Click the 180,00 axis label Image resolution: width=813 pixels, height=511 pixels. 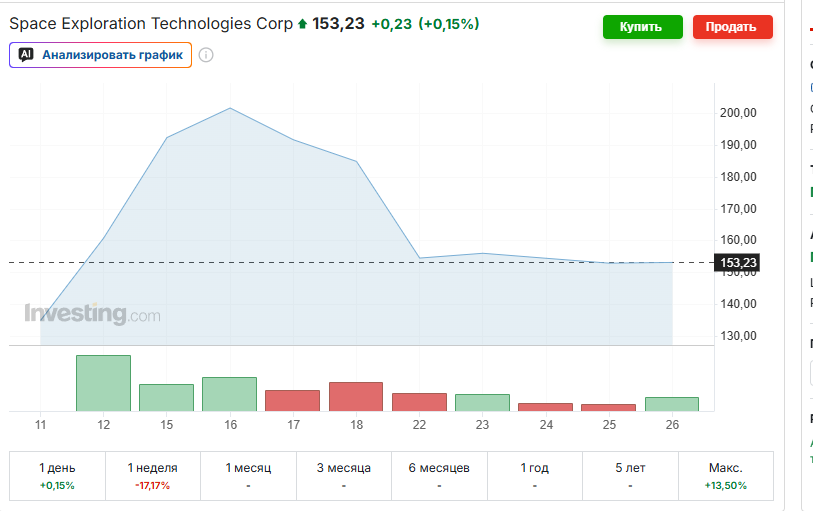coord(738,177)
